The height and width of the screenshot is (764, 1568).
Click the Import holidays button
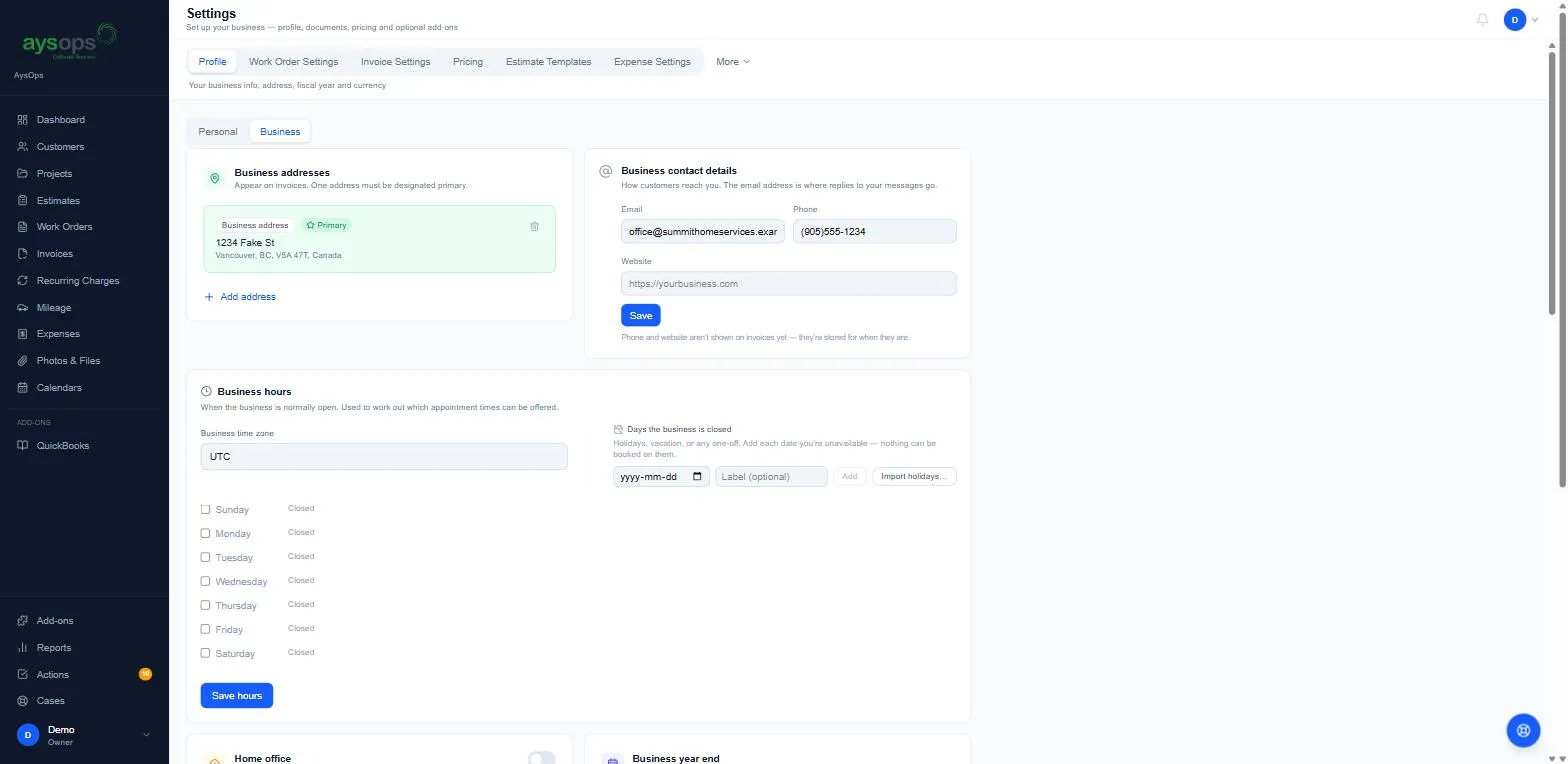pyautogui.click(x=914, y=477)
